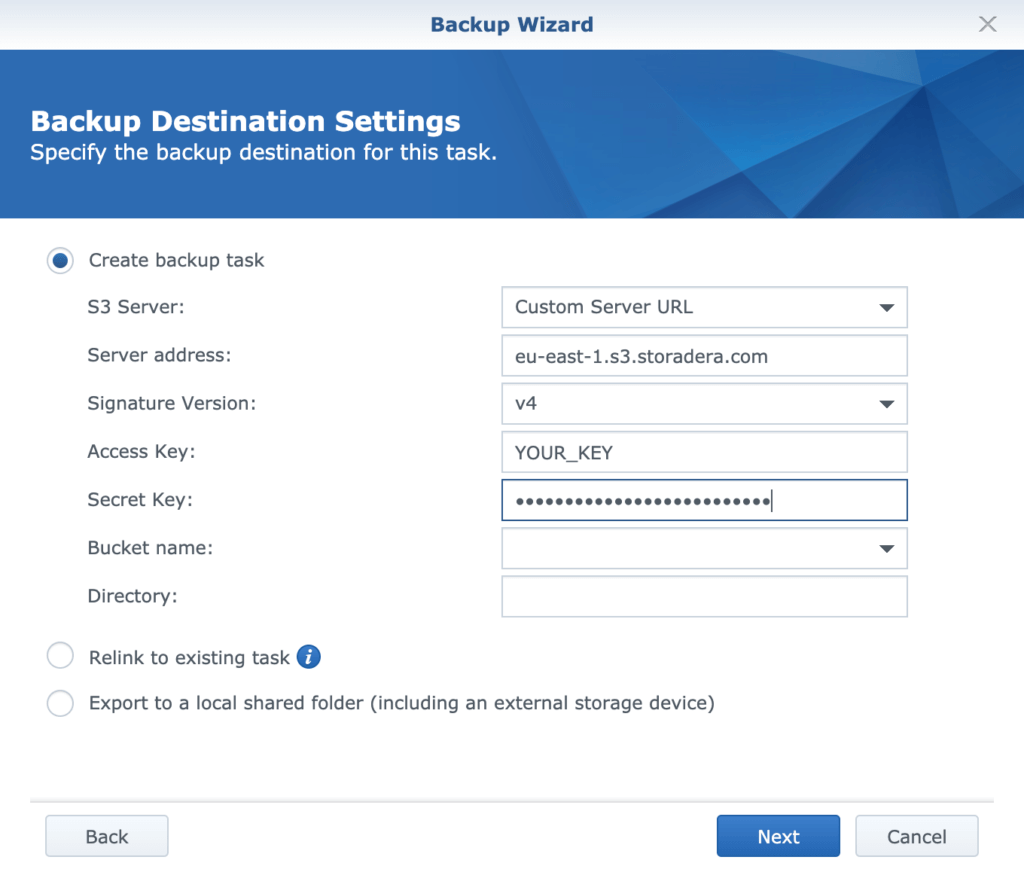Click the Backup Wizard title bar text
Viewport: 1024px width, 869px height.
click(511, 24)
